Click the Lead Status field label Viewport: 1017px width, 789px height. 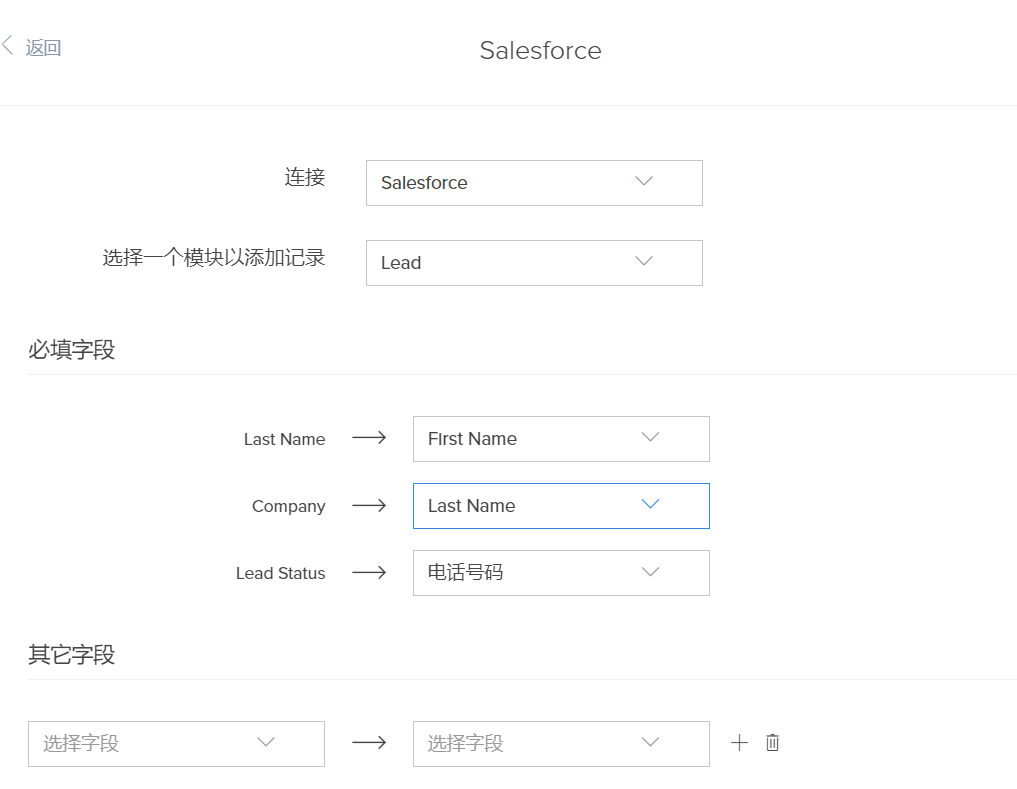pos(280,574)
